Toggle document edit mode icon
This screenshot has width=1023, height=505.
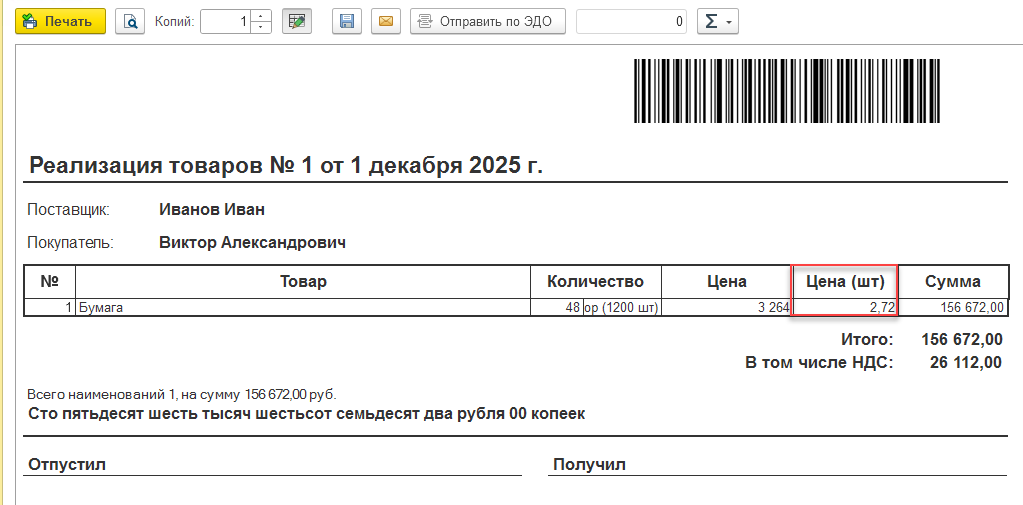296,21
